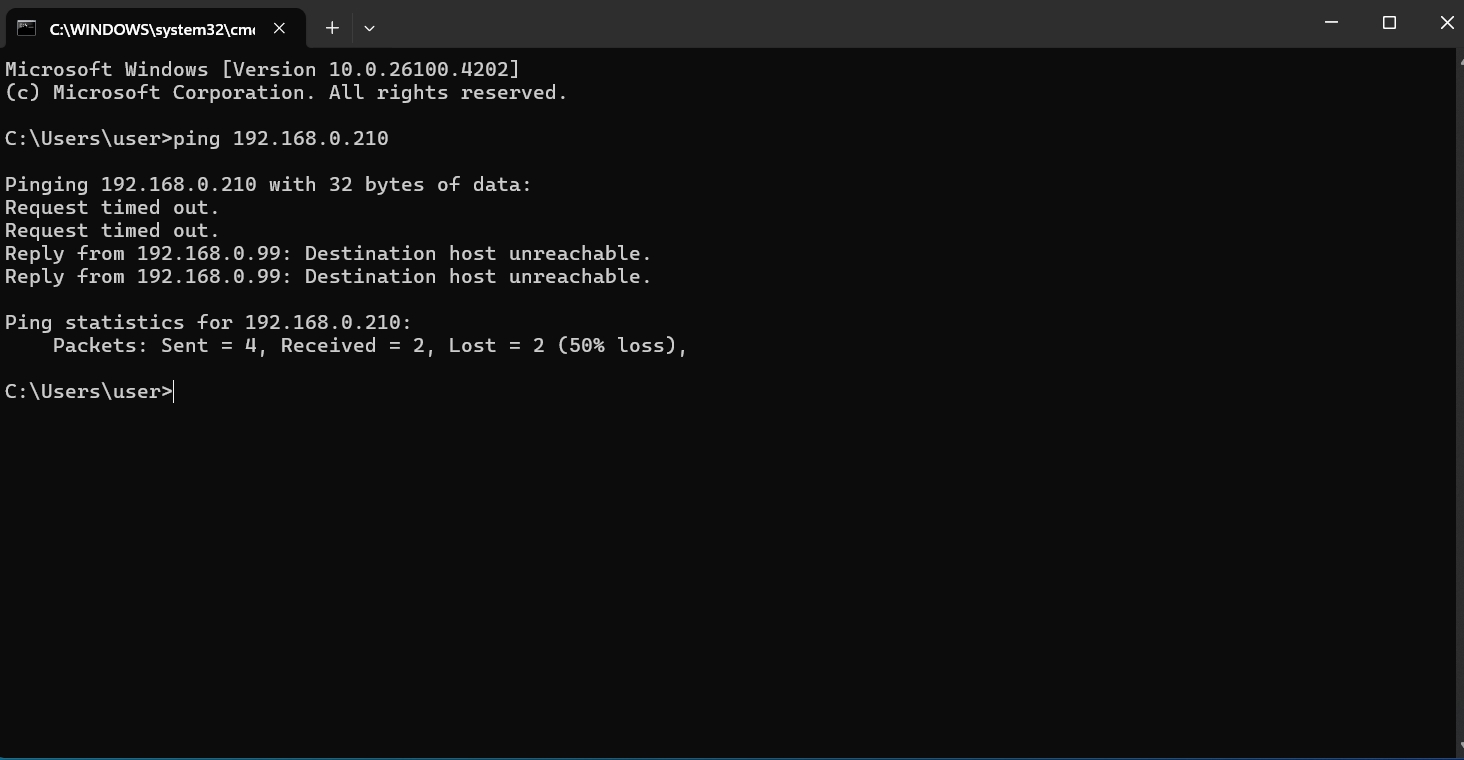This screenshot has width=1464, height=760.
Task: Open a new tab with plus button
Action: click(x=332, y=28)
